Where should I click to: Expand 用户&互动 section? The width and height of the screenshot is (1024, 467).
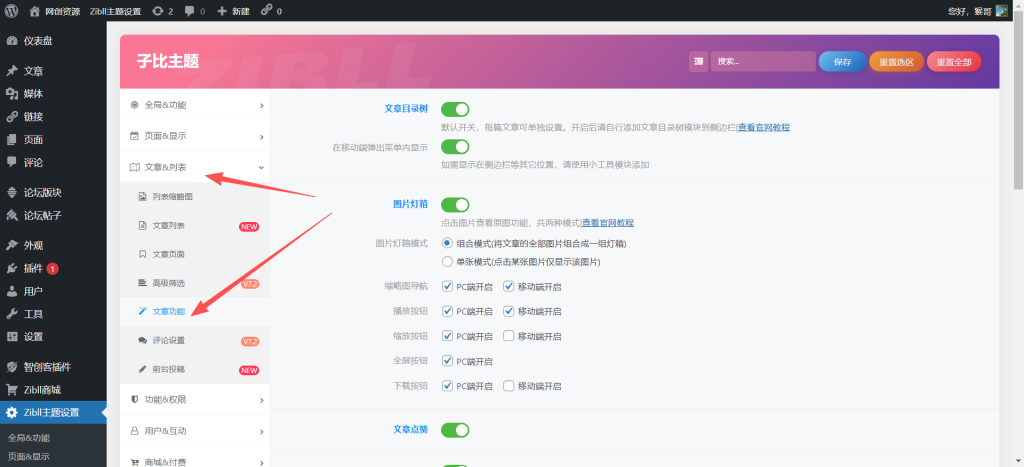[x=195, y=431]
